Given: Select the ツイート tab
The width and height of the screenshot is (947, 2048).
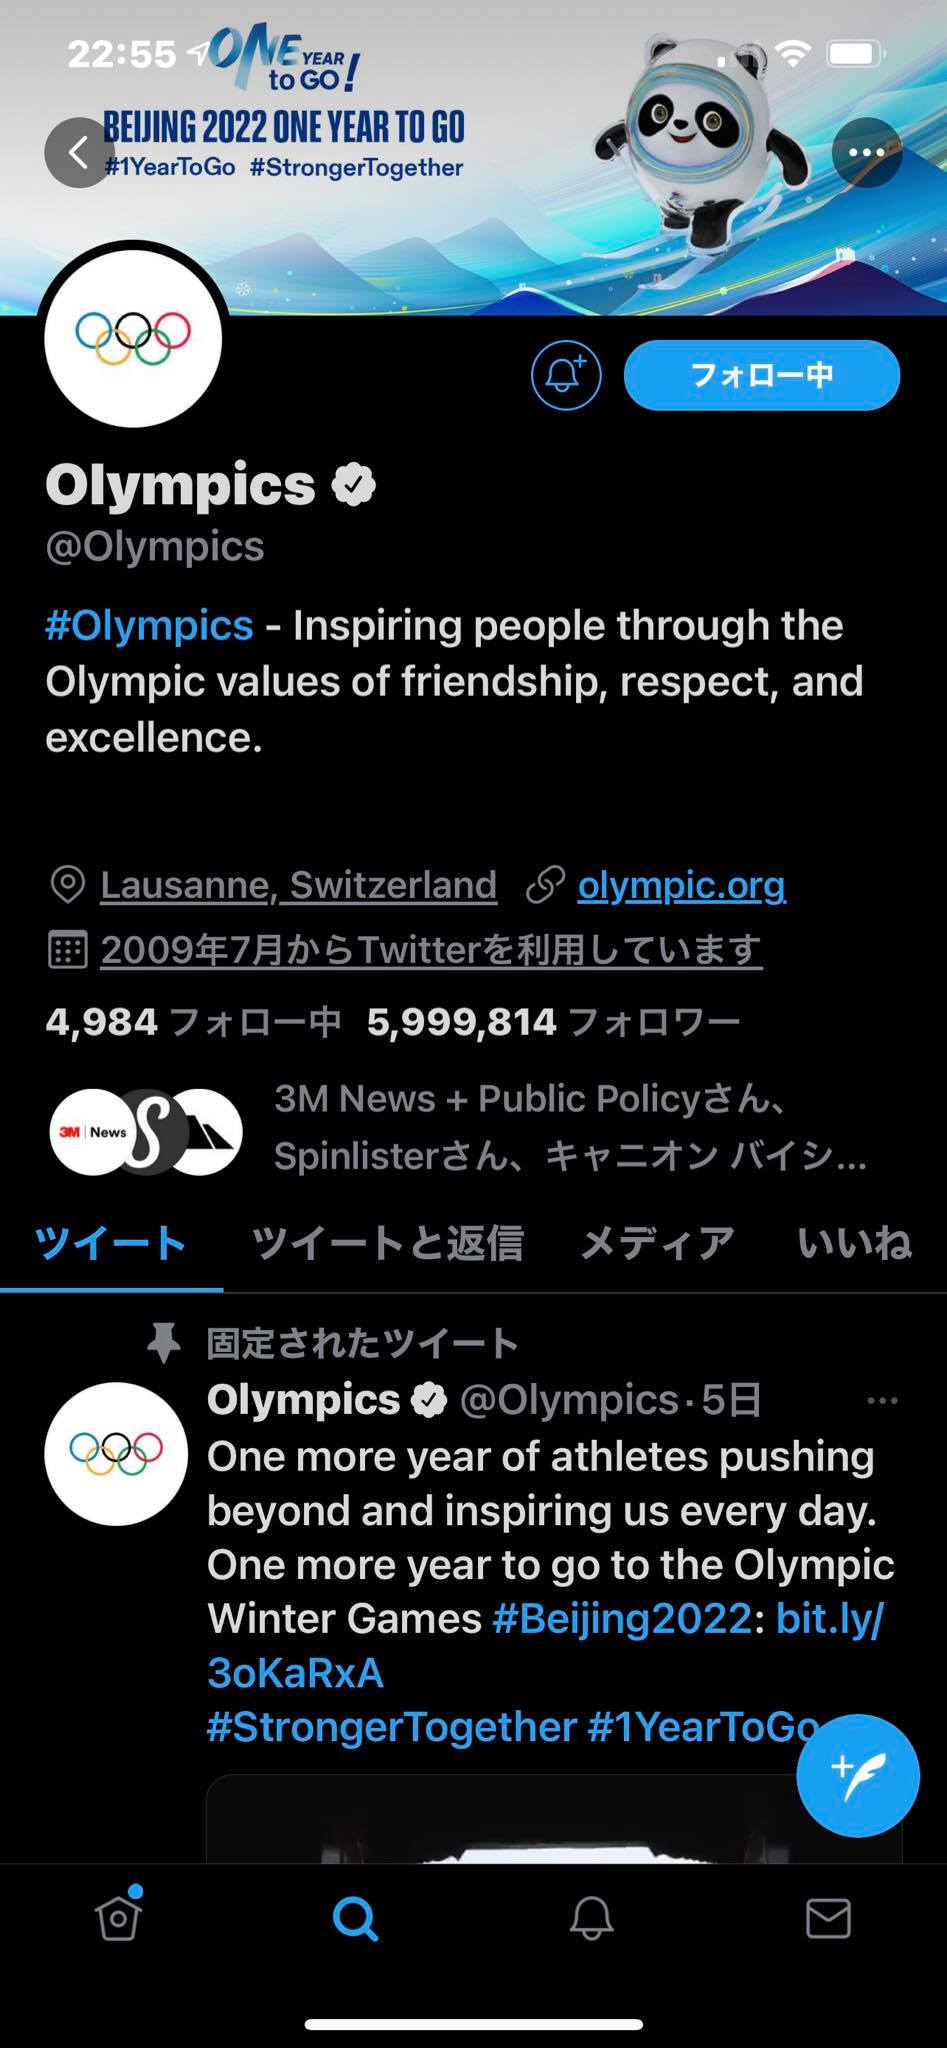Looking at the screenshot, I should click(x=110, y=1243).
